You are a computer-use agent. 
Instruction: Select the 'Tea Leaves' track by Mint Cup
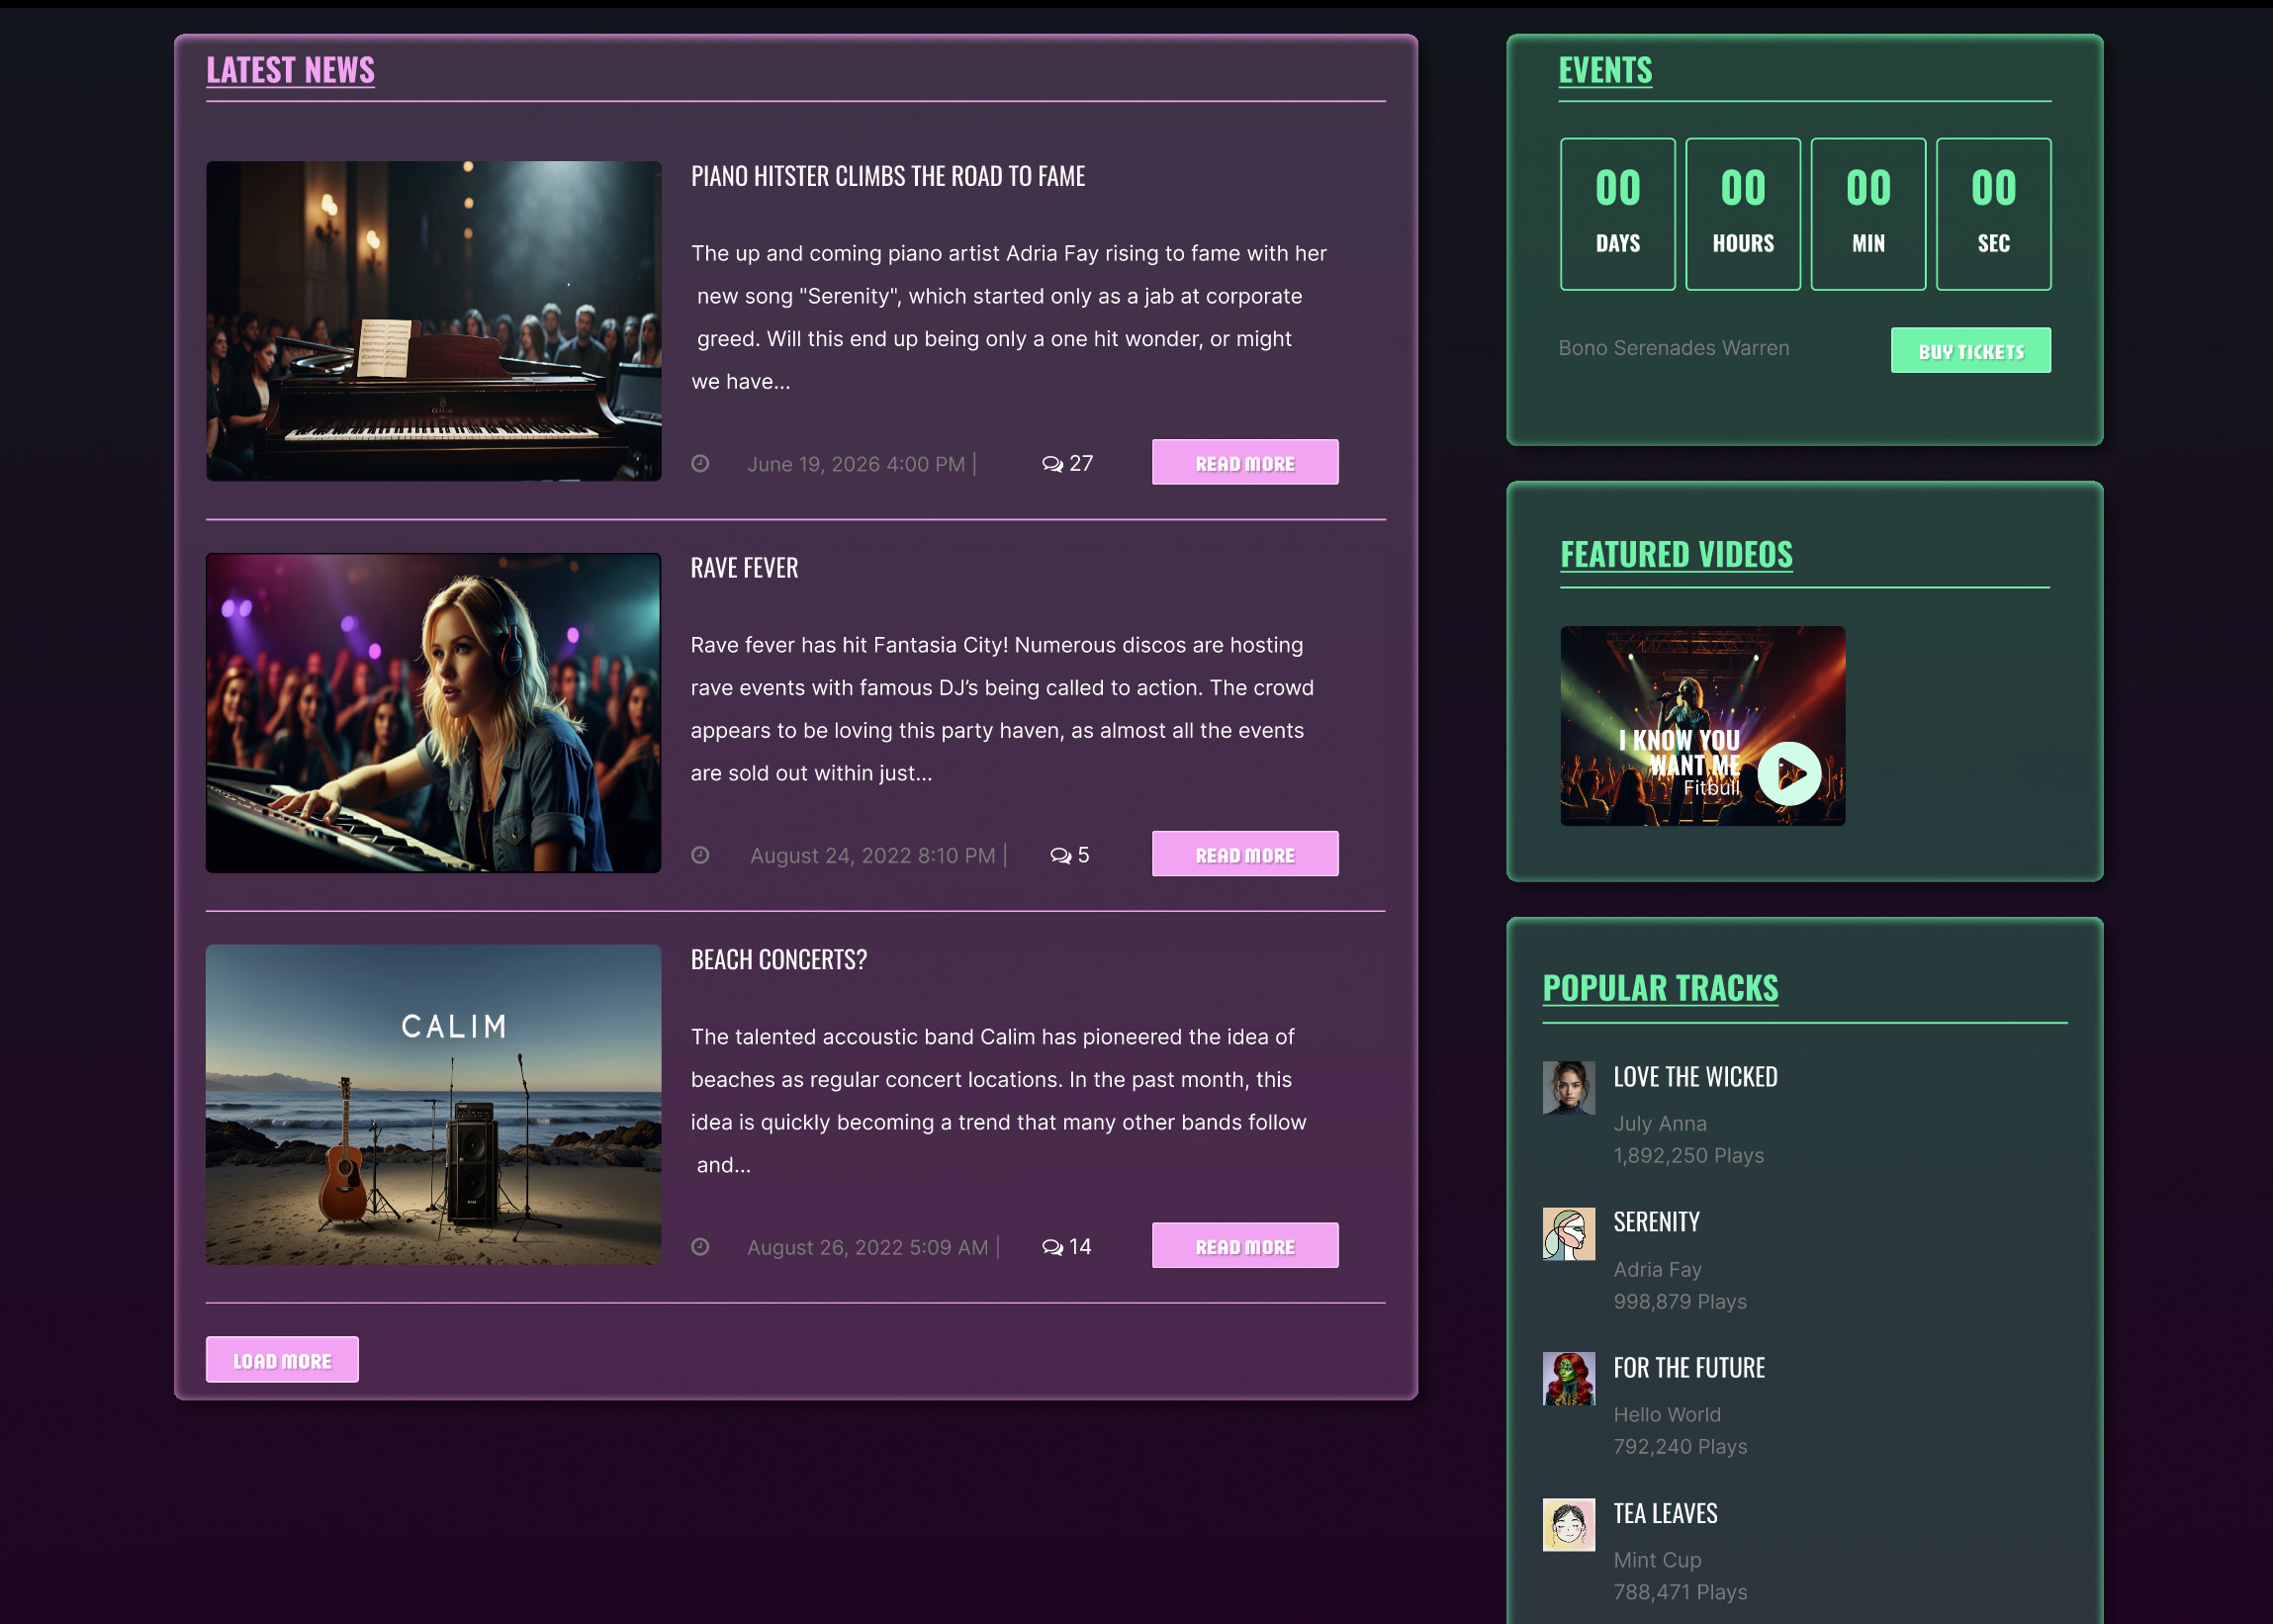click(x=1664, y=1514)
